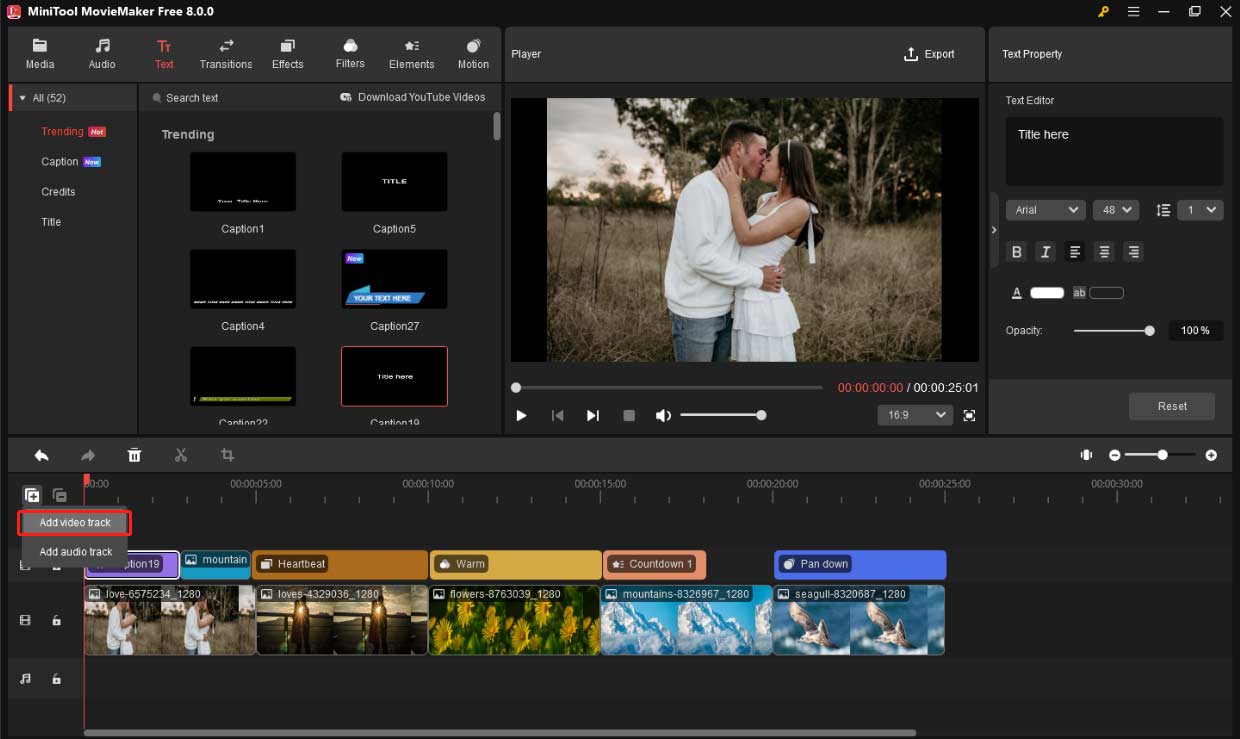The image size is (1240, 739).
Task: Click the Reset button
Action: tap(1172, 406)
